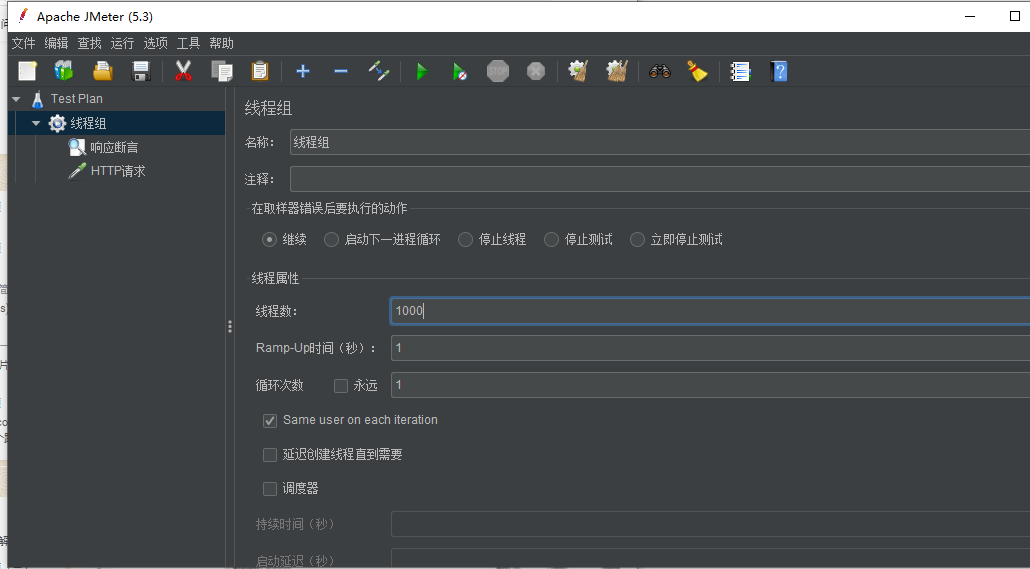Image resolution: width=1030 pixels, height=569 pixels.
Task: Open Search with binoculars icon
Action: point(660,71)
